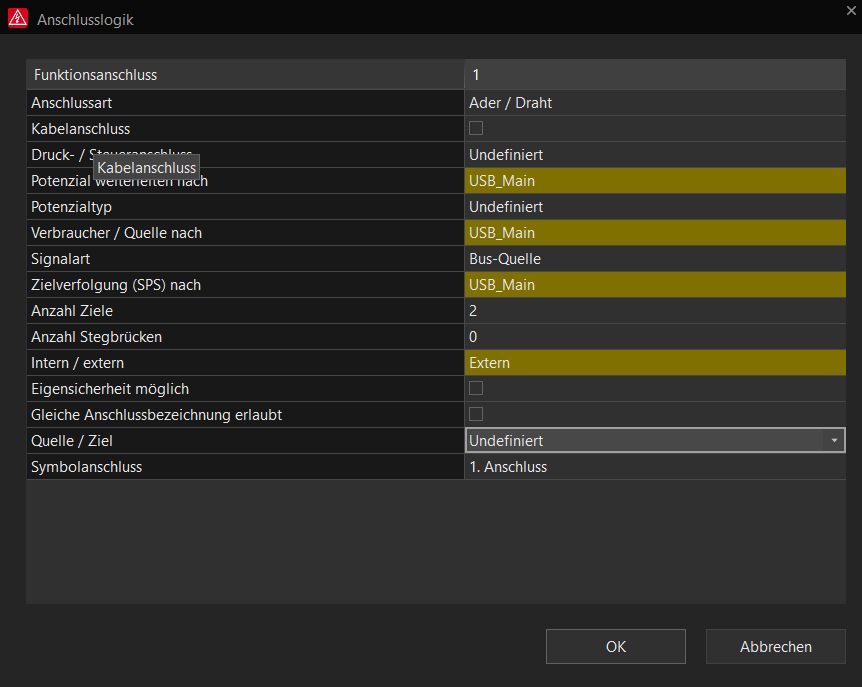Click the header cell showing '1'
862x687 pixels.
click(x=655, y=75)
